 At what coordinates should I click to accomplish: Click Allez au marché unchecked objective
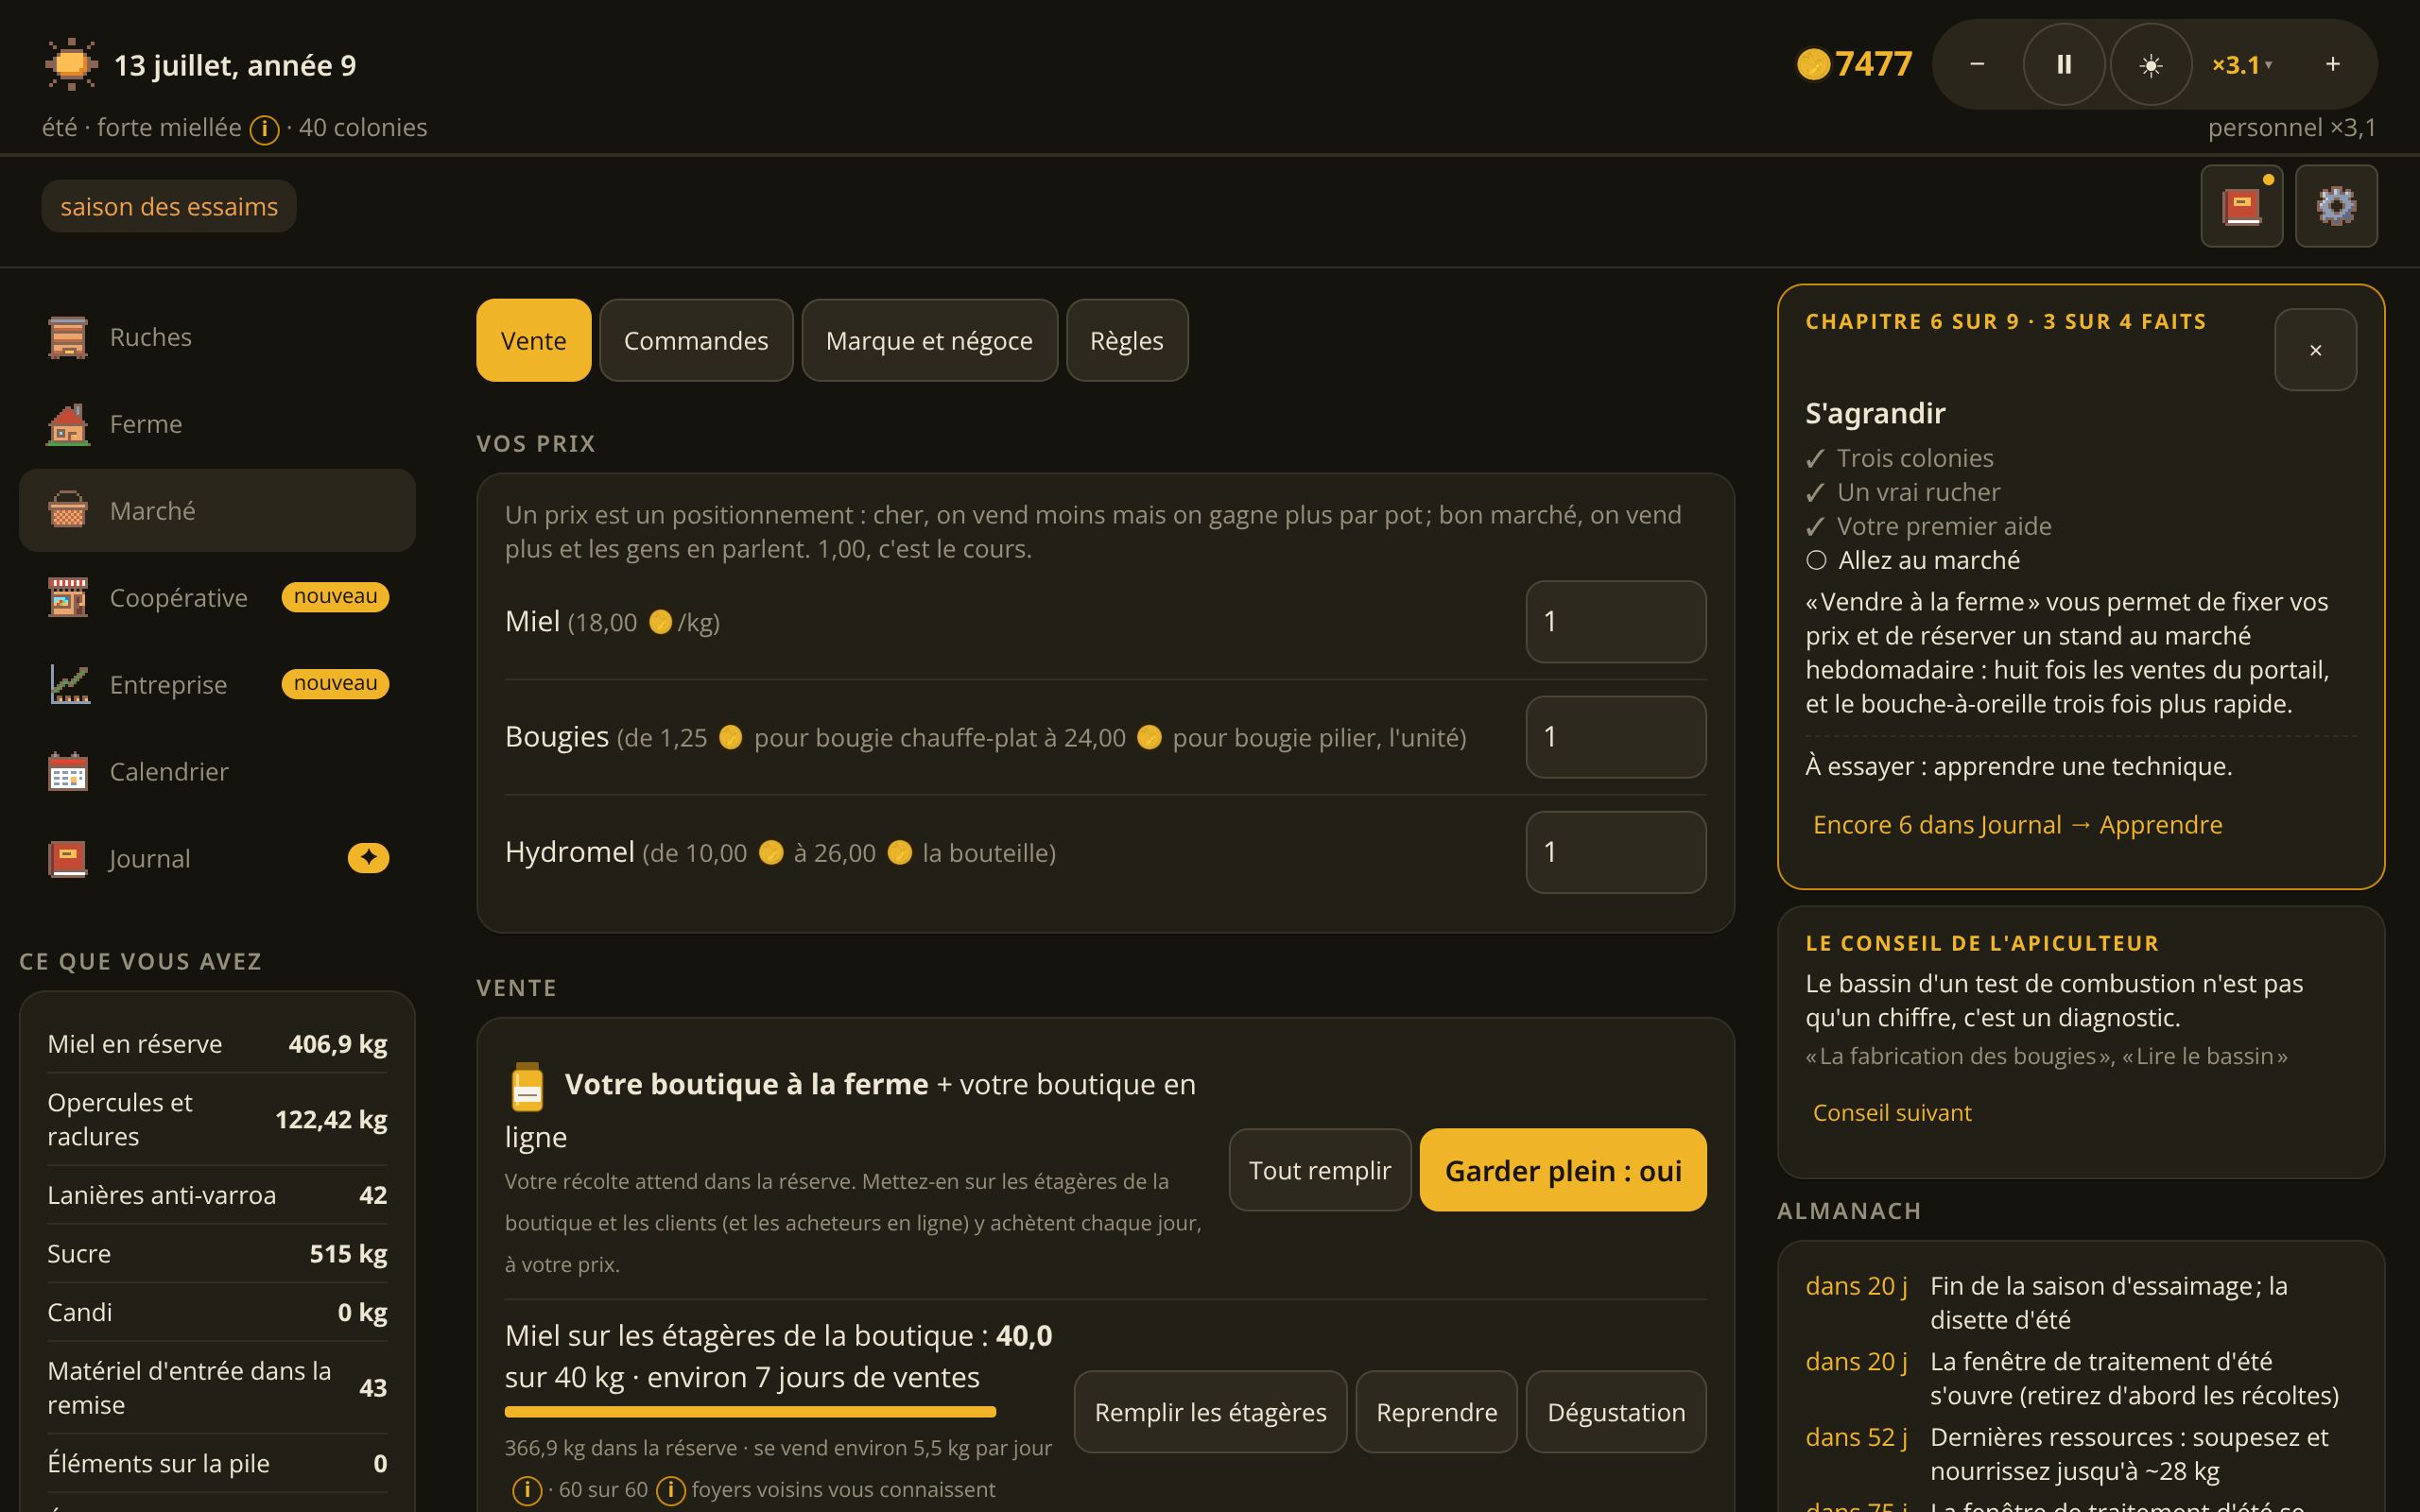pos(1913,560)
